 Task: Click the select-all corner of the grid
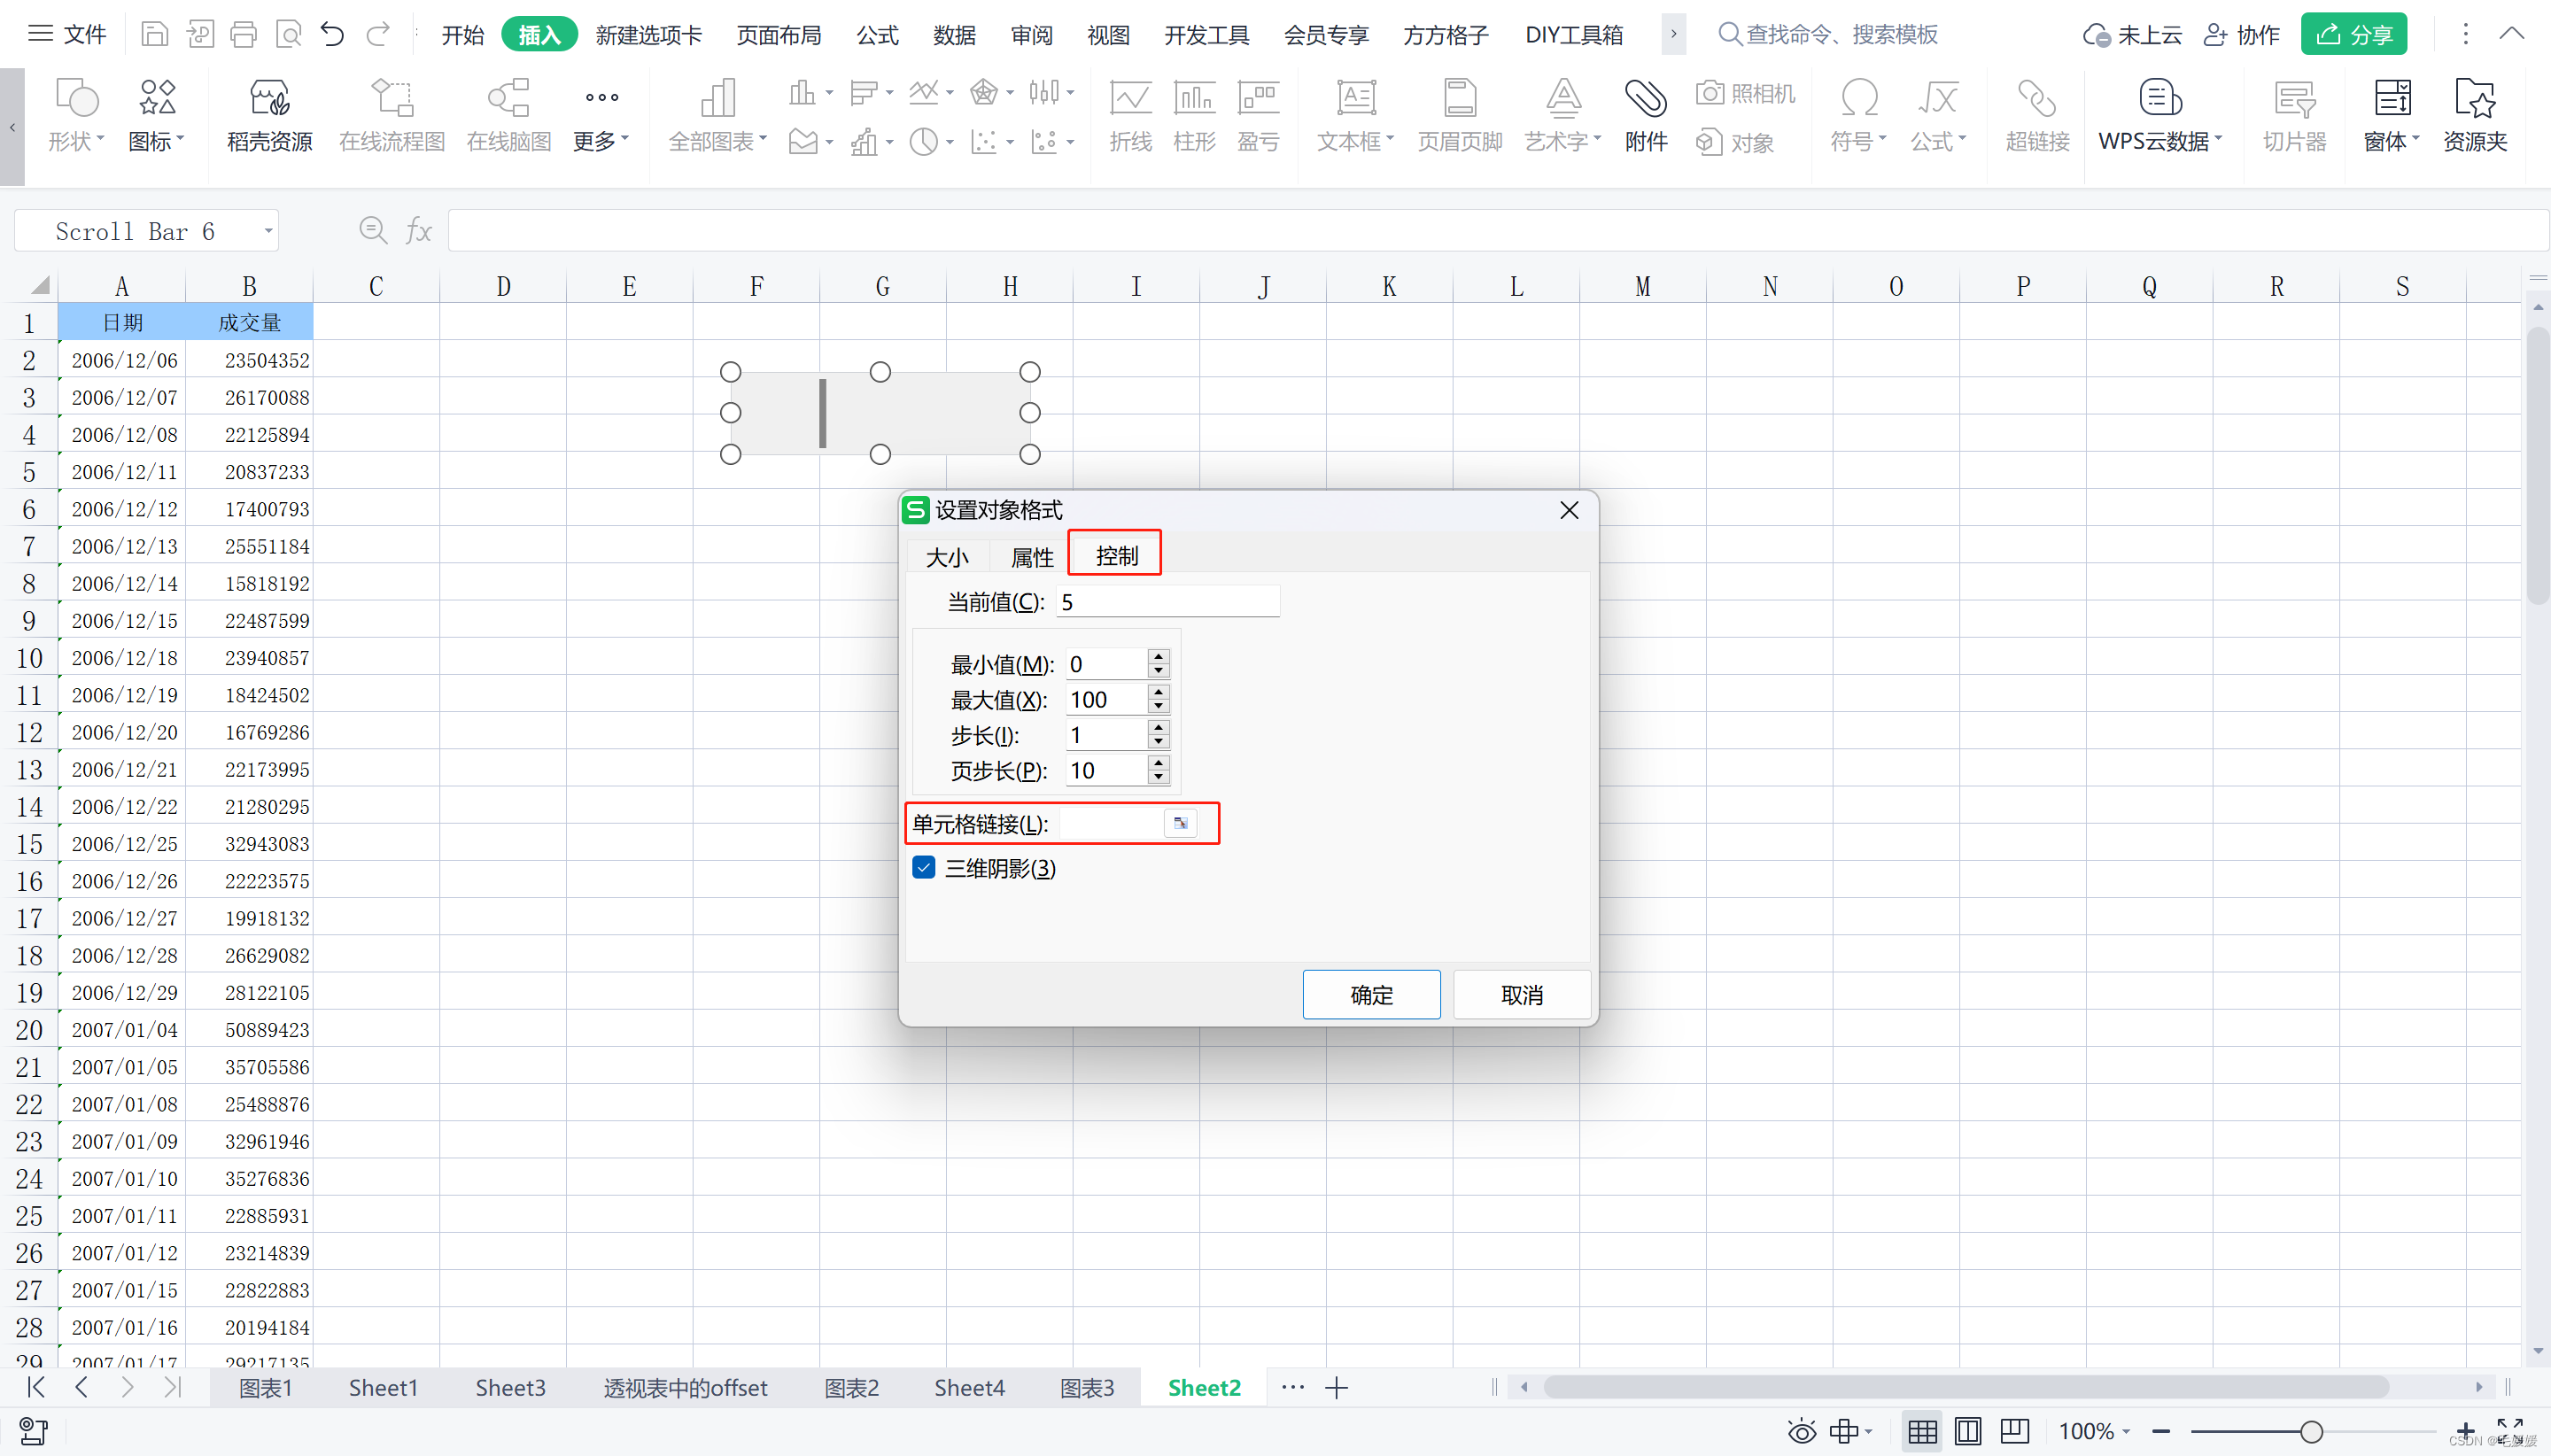(x=38, y=286)
